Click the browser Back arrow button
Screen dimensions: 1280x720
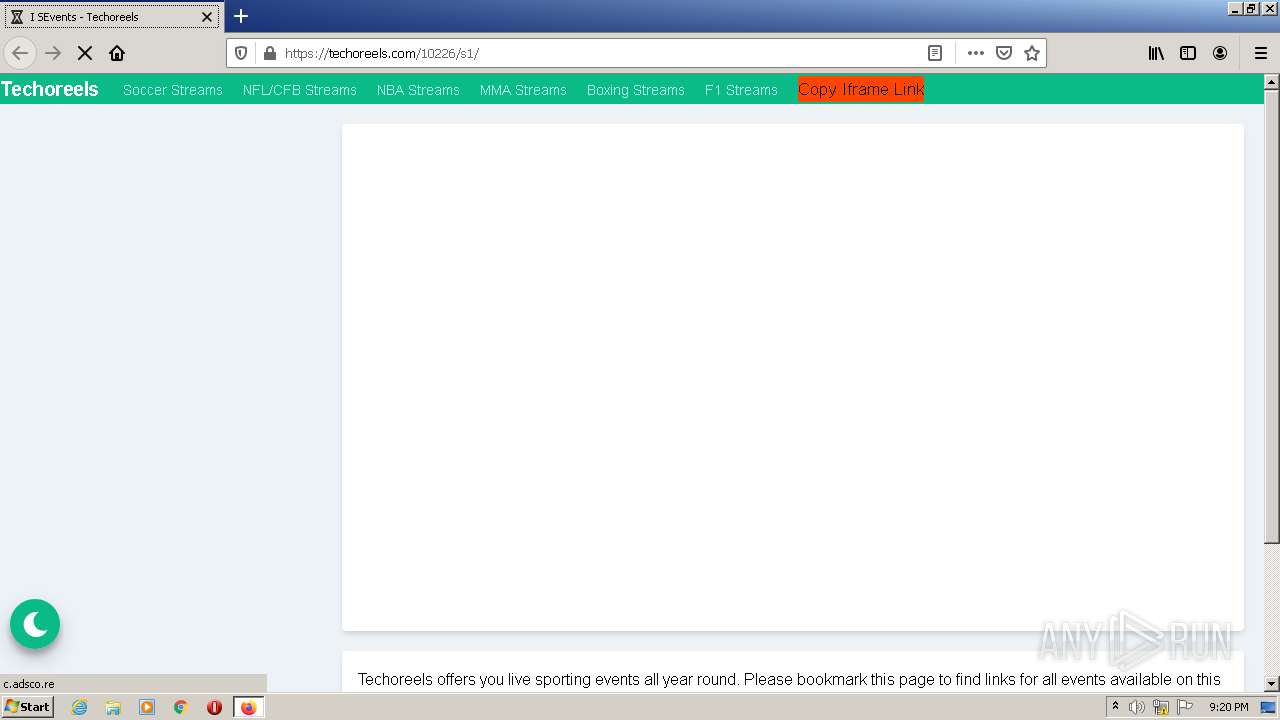(20, 53)
